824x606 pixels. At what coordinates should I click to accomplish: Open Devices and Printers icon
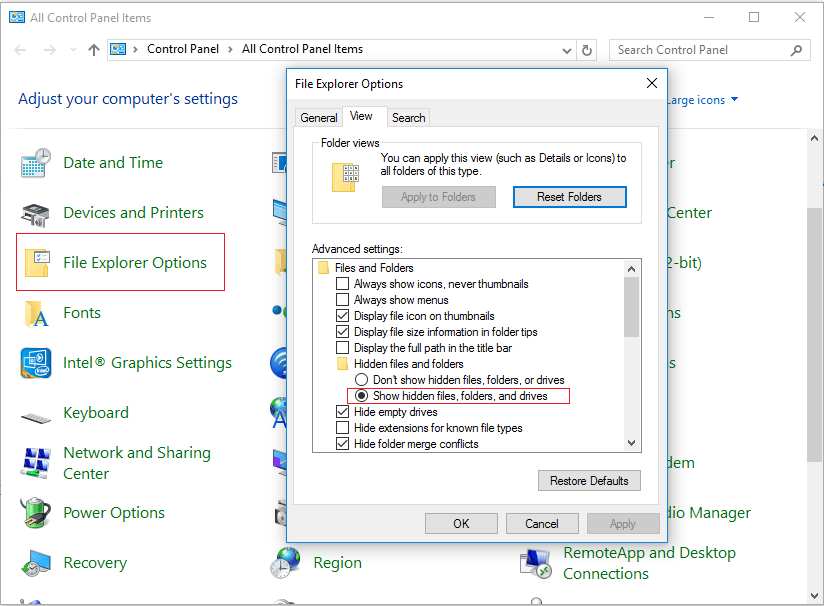(36, 213)
